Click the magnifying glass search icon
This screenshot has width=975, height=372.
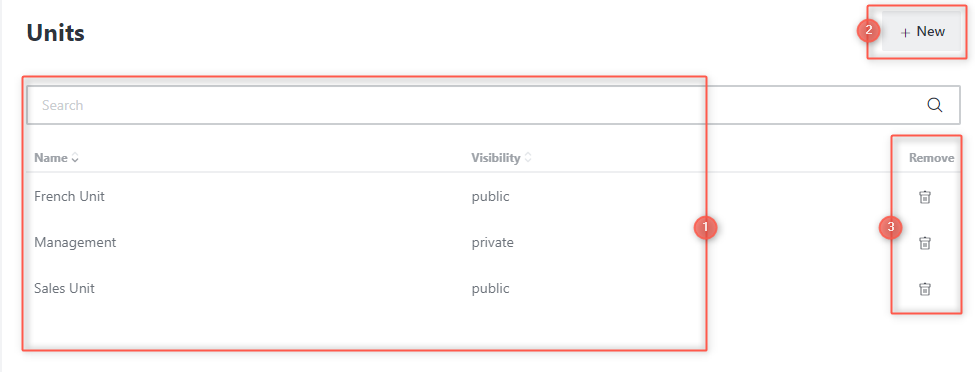[x=935, y=105]
